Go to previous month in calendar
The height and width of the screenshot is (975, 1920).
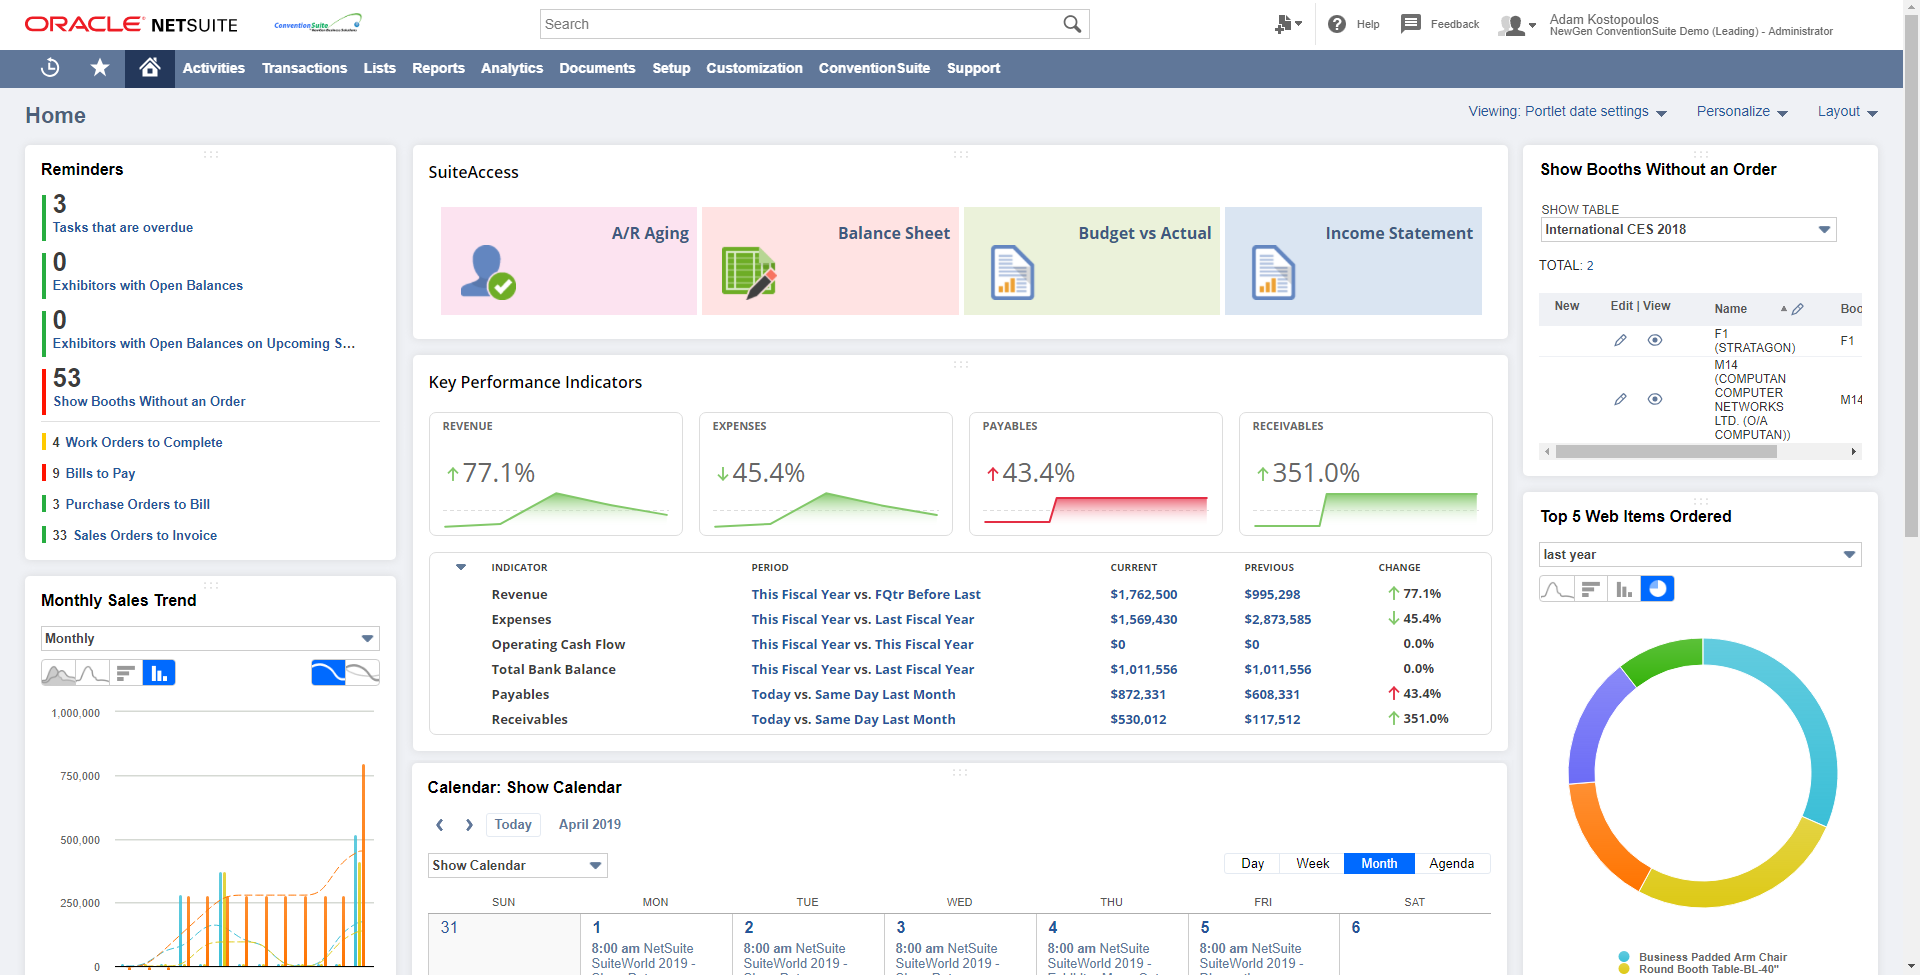[439, 825]
